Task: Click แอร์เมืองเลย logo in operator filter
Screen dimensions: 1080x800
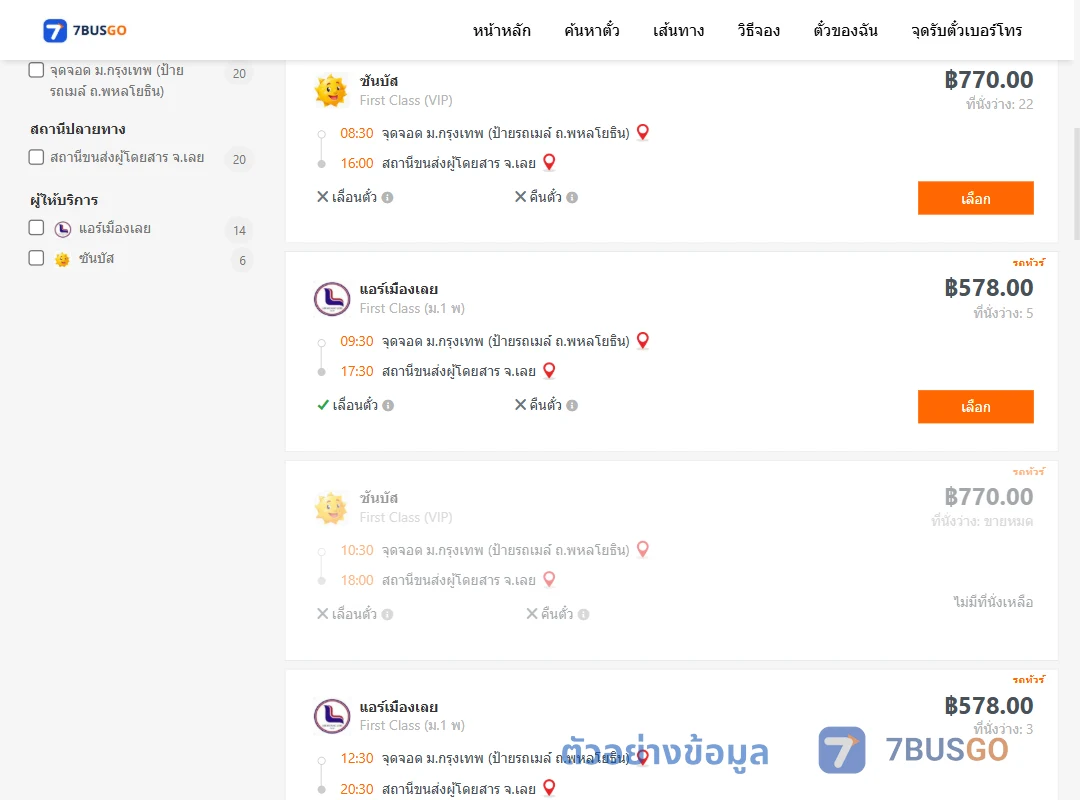Action: click(x=63, y=229)
